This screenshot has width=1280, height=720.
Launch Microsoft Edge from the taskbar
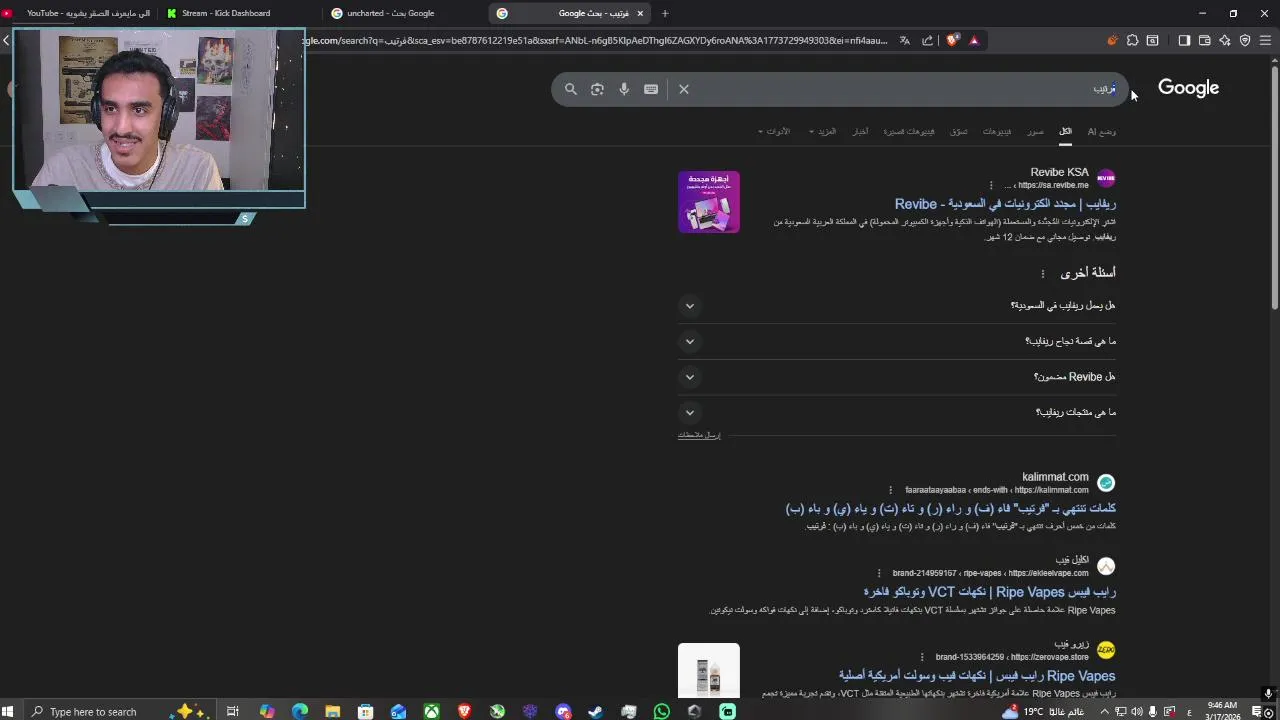[x=300, y=712]
